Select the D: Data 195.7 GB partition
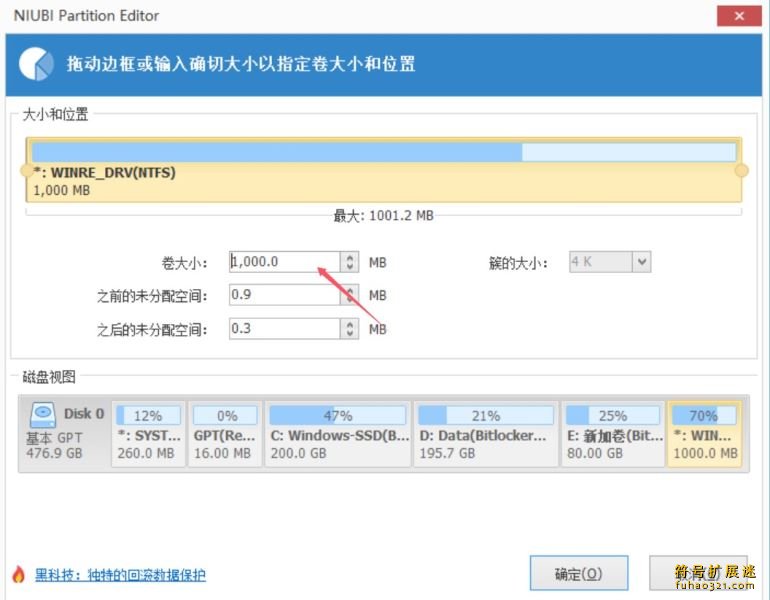This screenshot has width=770, height=600. tap(486, 434)
